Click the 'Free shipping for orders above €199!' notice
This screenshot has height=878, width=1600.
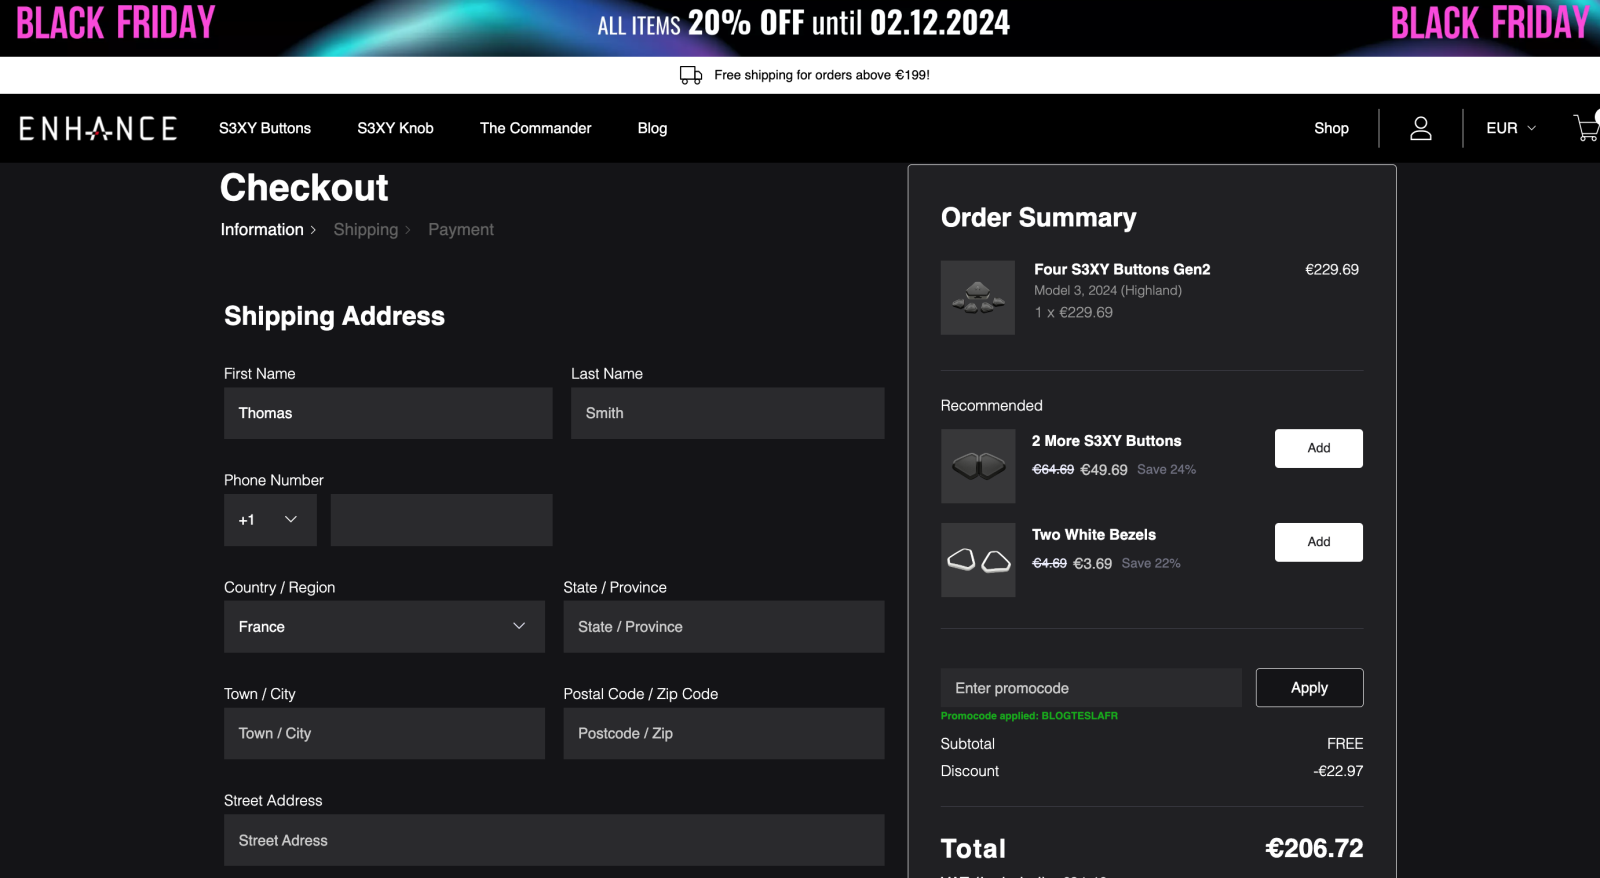point(822,75)
